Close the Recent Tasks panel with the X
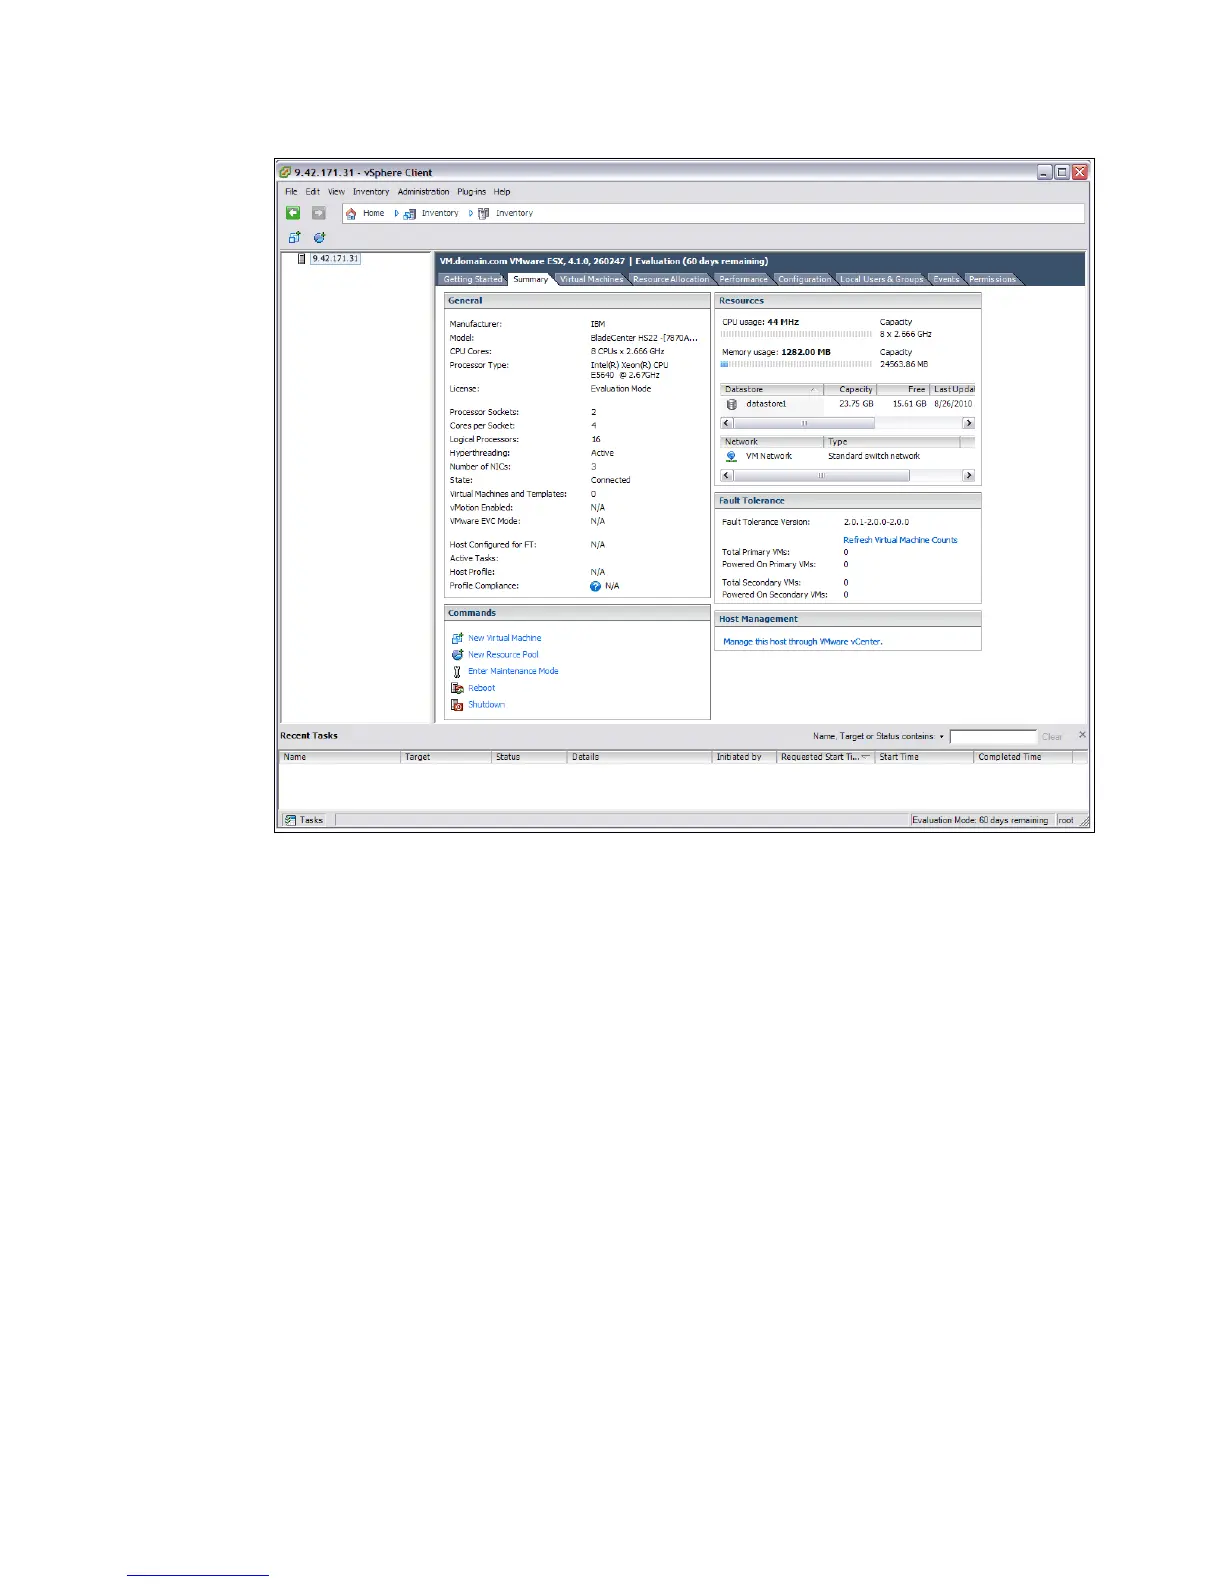Viewport: 1224px width, 1584px height. [x=1082, y=735]
